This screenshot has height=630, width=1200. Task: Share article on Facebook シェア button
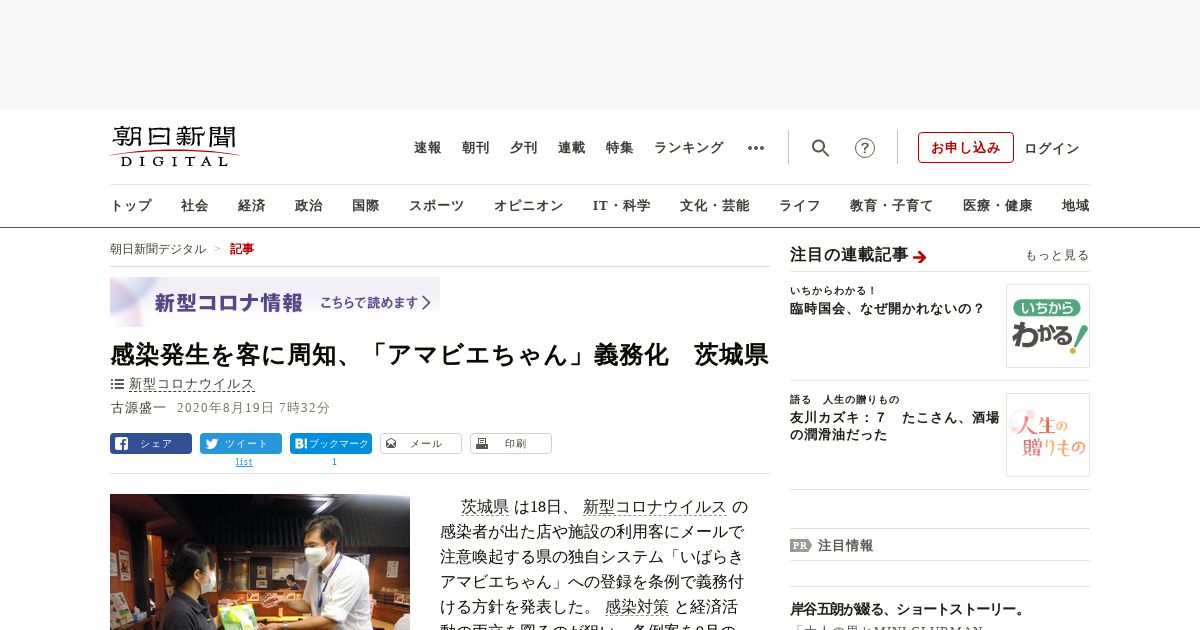pos(151,444)
